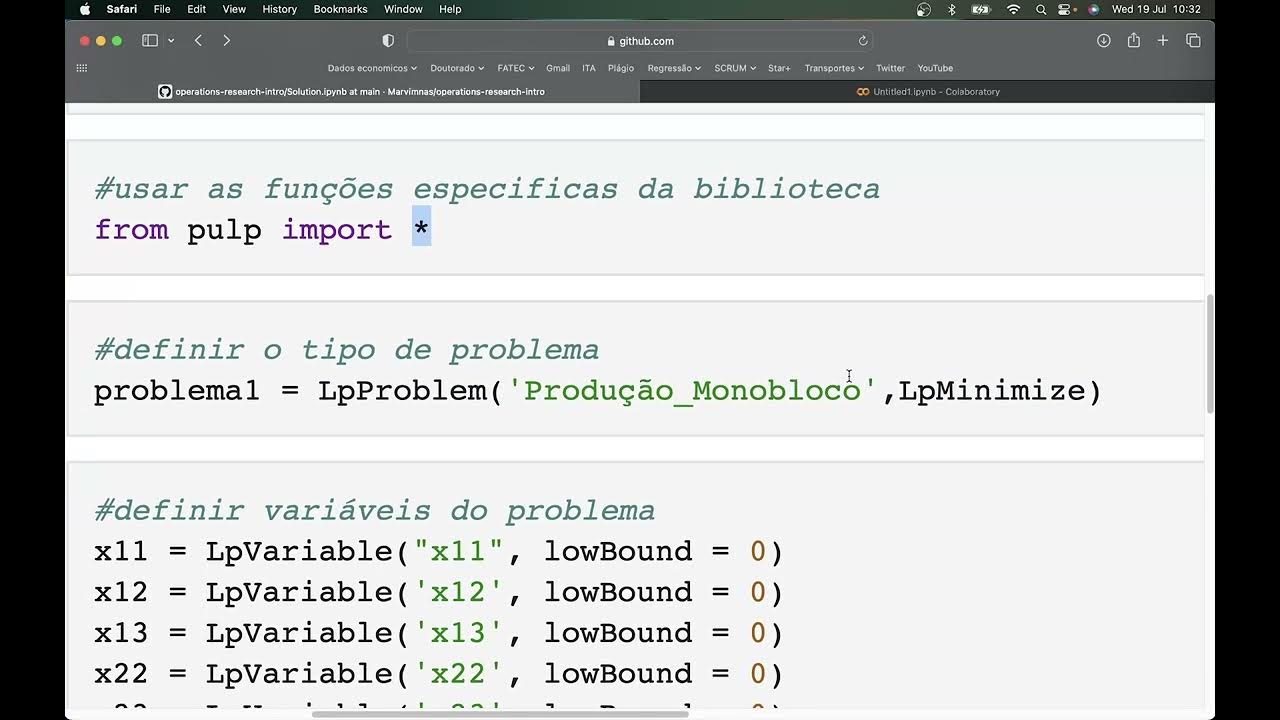Show Safari downloads
Image resolution: width=1280 pixels, height=720 pixels.
[x=1104, y=41]
